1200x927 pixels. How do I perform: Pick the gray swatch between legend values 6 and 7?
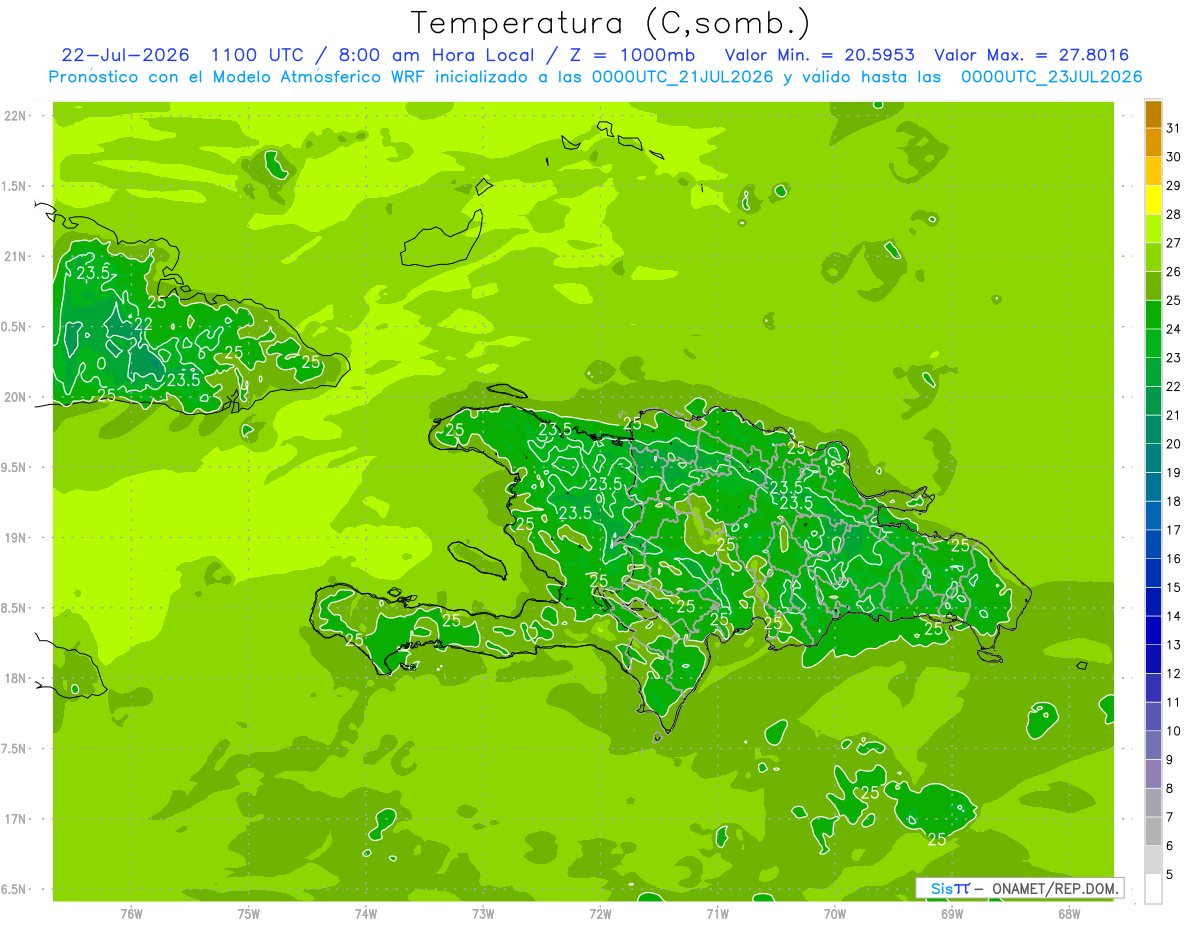[1153, 832]
